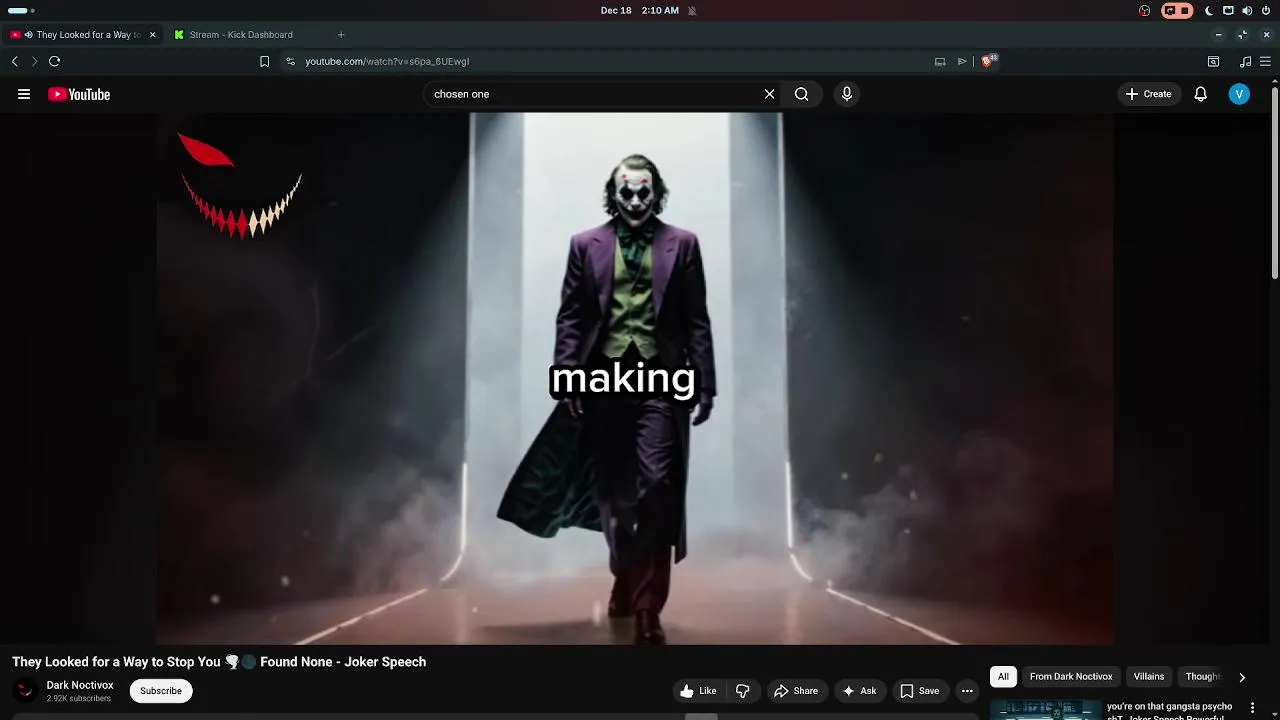Image resolution: width=1280 pixels, height=720 pixels.
Task: Open system volume indicator
Action: pyautogui.click(x=1247, y=11)
